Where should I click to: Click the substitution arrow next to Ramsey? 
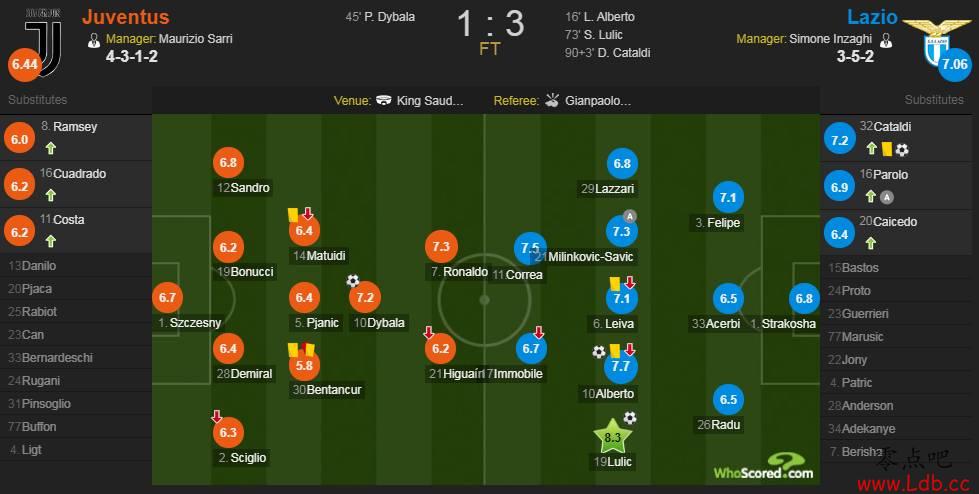51,148
